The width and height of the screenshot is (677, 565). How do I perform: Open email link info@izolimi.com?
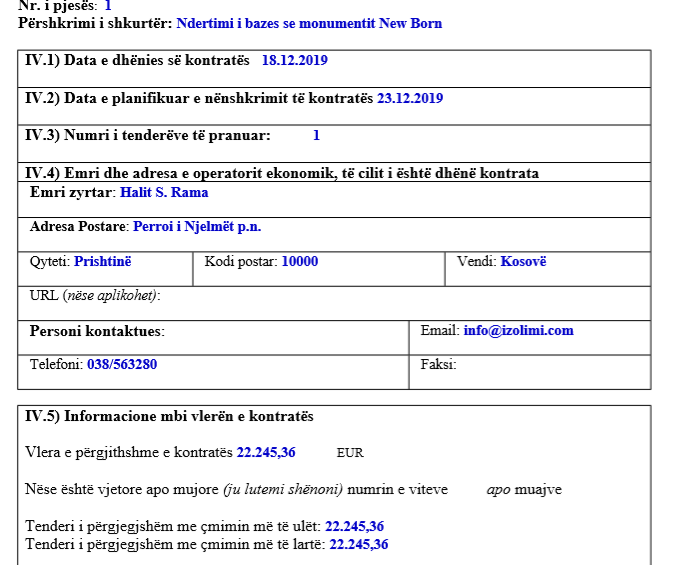(519, 330)
